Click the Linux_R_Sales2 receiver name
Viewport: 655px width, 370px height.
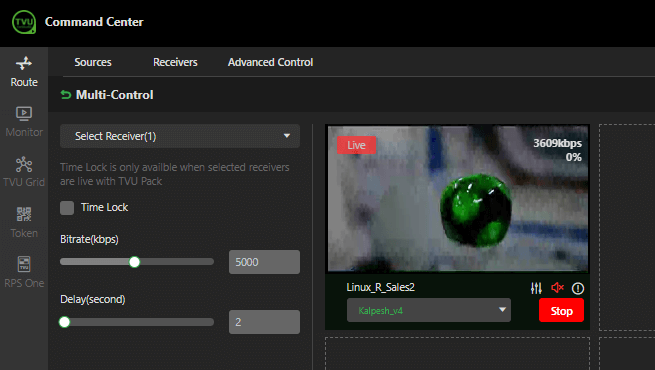coord(381,287)
